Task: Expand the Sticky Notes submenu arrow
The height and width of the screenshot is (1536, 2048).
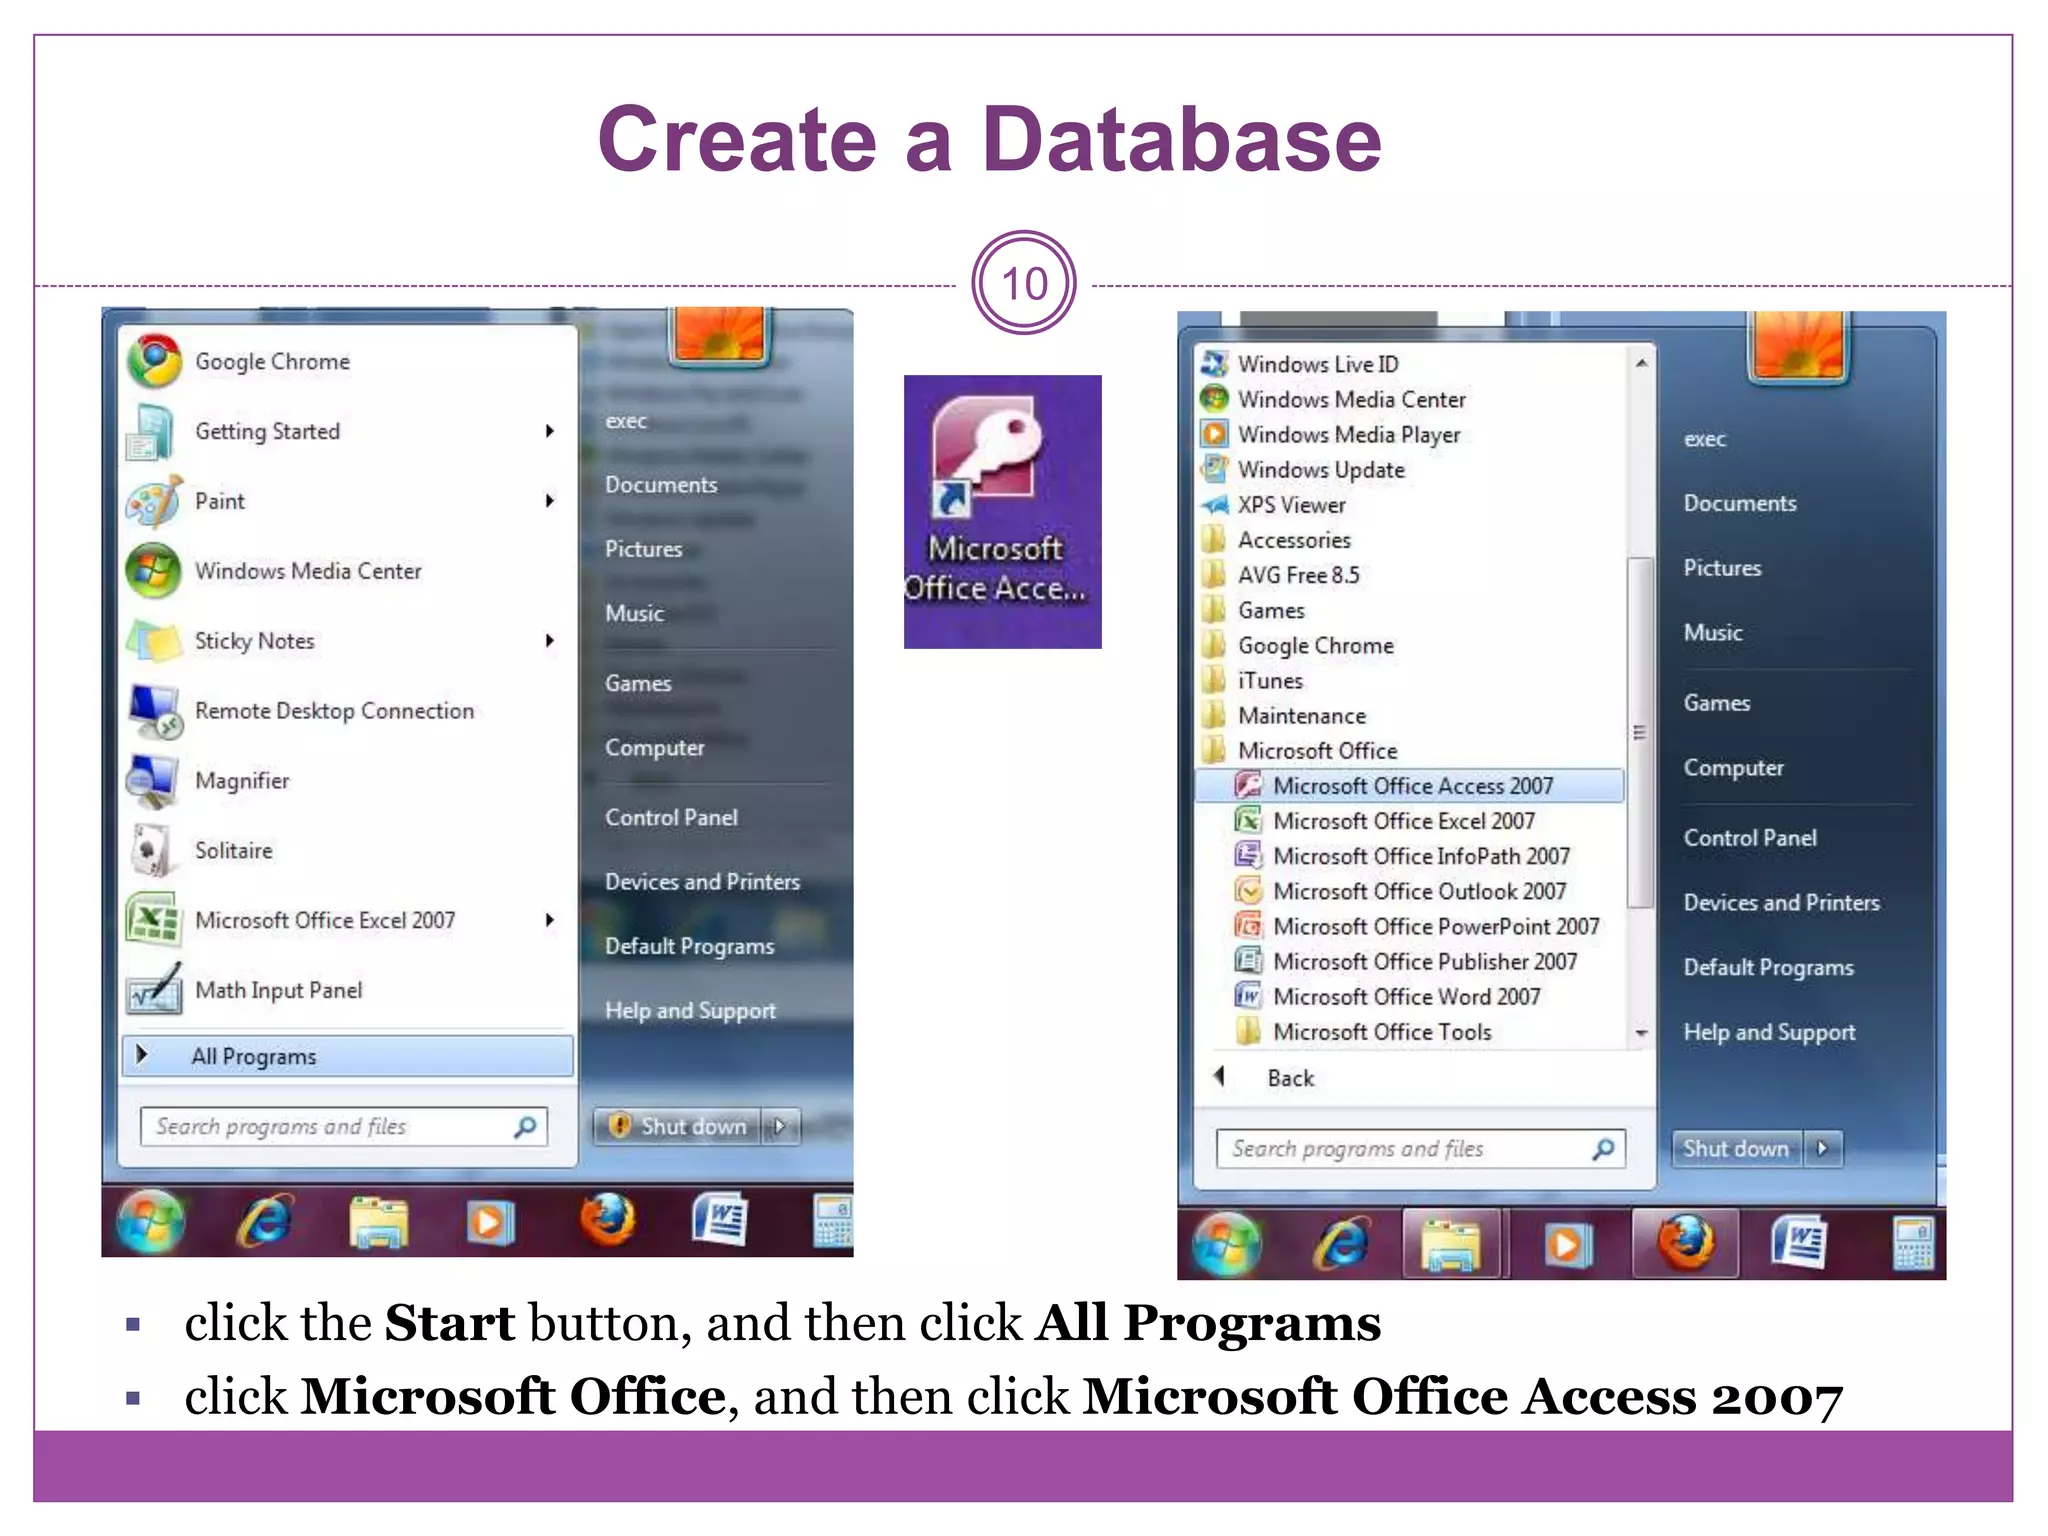Action: click(x=550, y=641)
